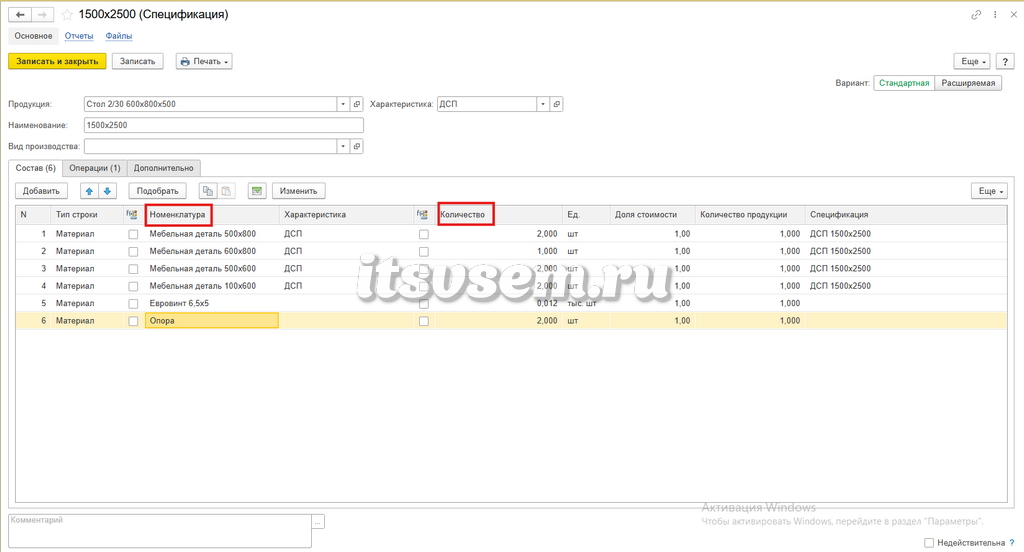Open the Отчеты section link

coord(79,36)
